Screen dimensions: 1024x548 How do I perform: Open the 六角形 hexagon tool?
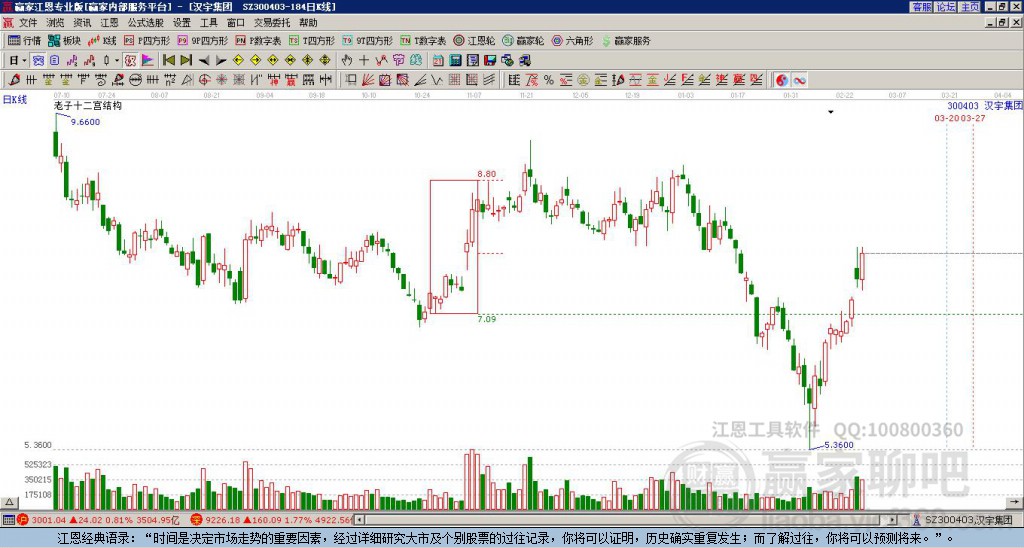click(572, 40)
